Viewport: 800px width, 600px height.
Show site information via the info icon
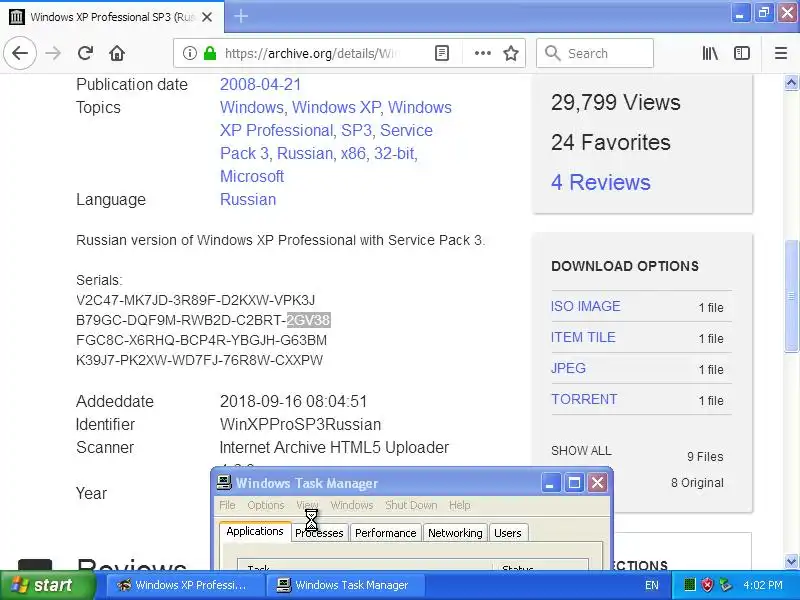coord(189,53)
